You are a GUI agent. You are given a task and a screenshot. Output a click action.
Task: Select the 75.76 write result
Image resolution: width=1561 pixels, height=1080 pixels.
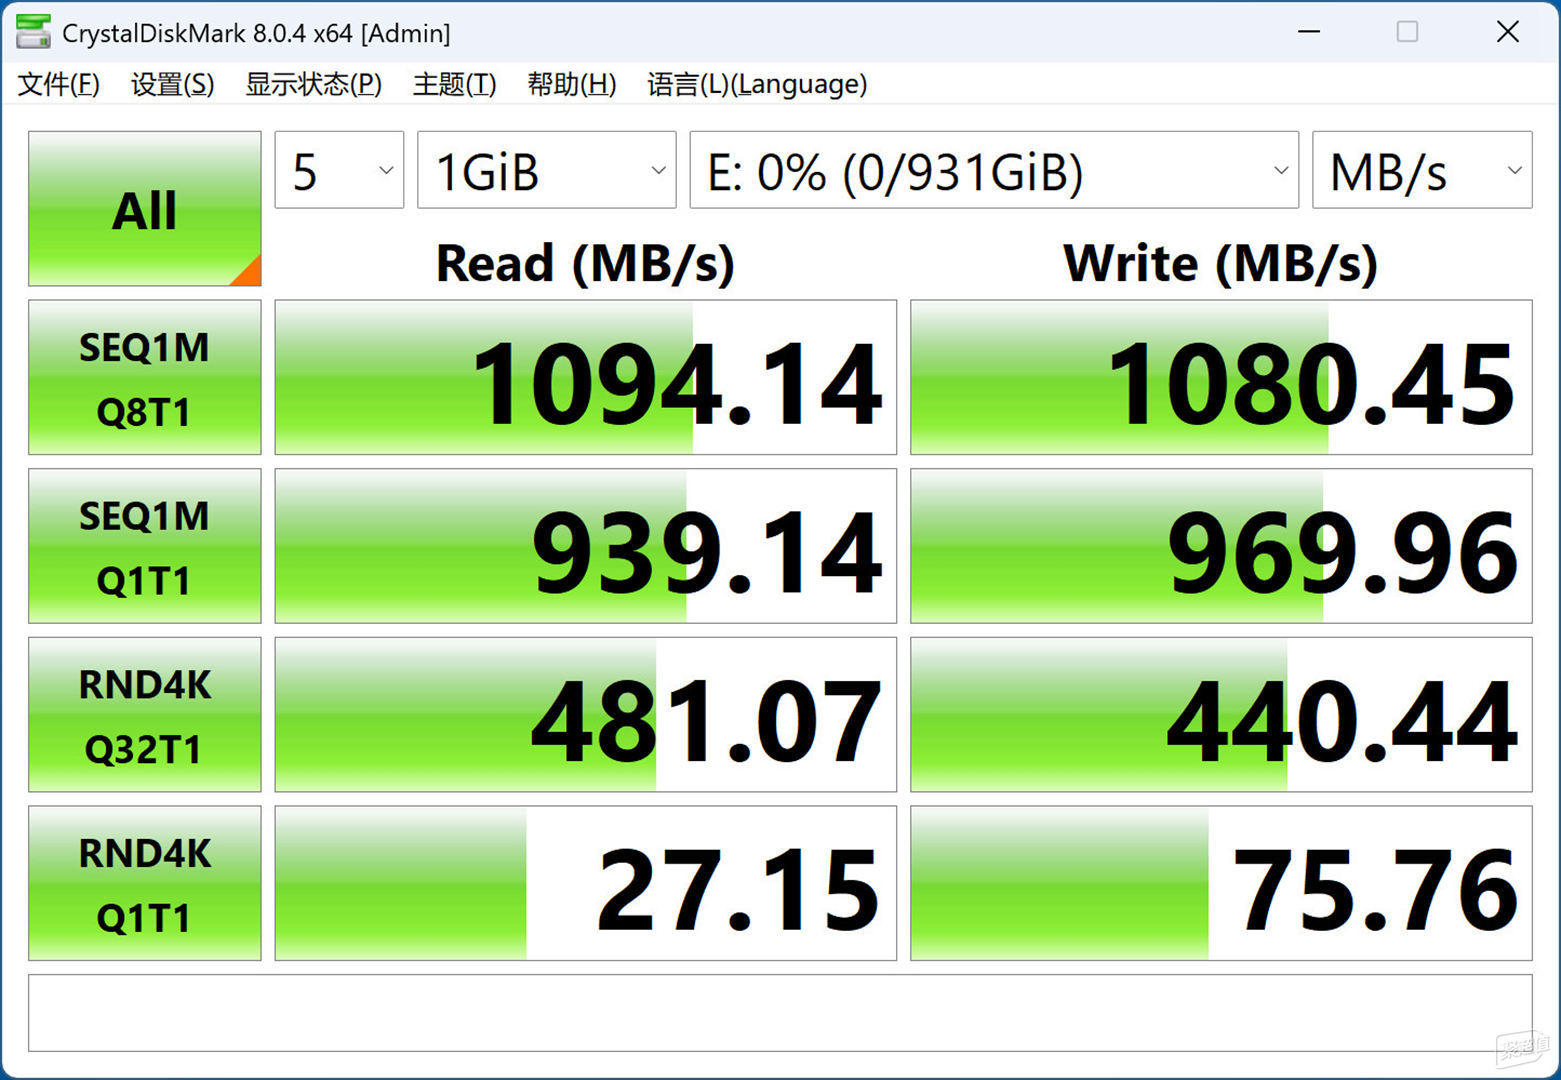point(1221,883)
